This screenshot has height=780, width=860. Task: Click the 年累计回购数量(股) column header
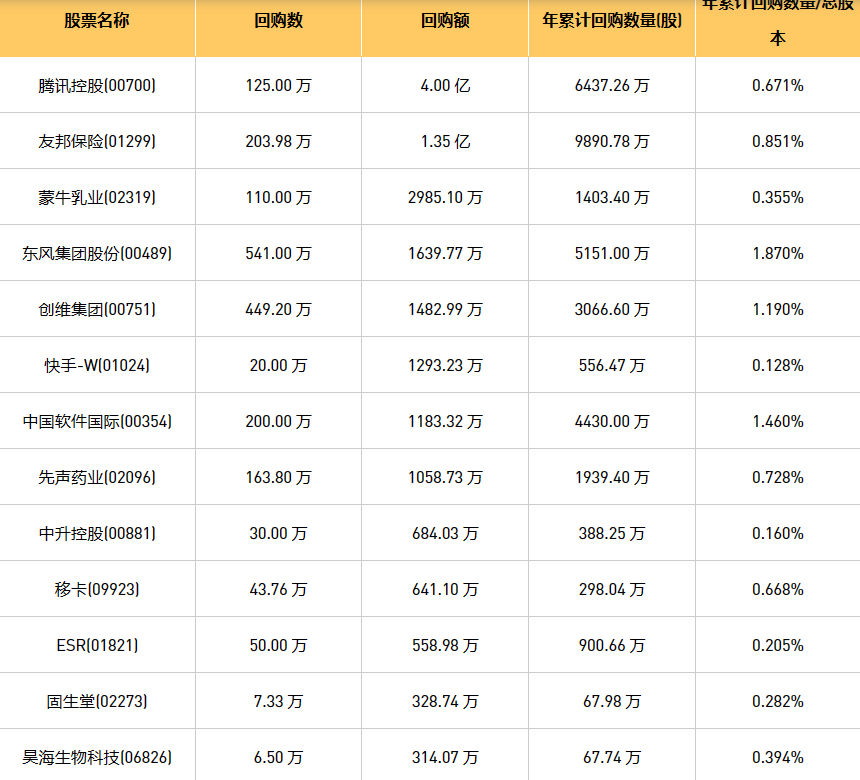tap(612, 20)
